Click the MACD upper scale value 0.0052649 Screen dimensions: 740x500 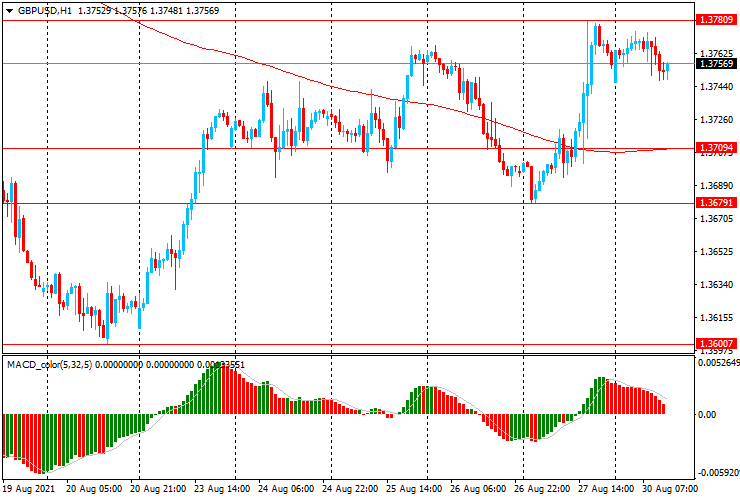pos(718,363)
